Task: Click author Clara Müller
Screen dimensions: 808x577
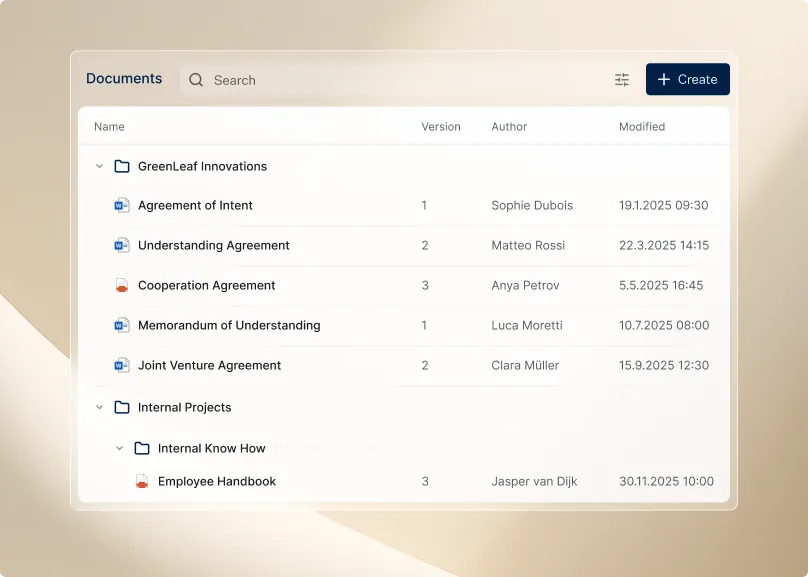Action: click(x=525, y=365)
